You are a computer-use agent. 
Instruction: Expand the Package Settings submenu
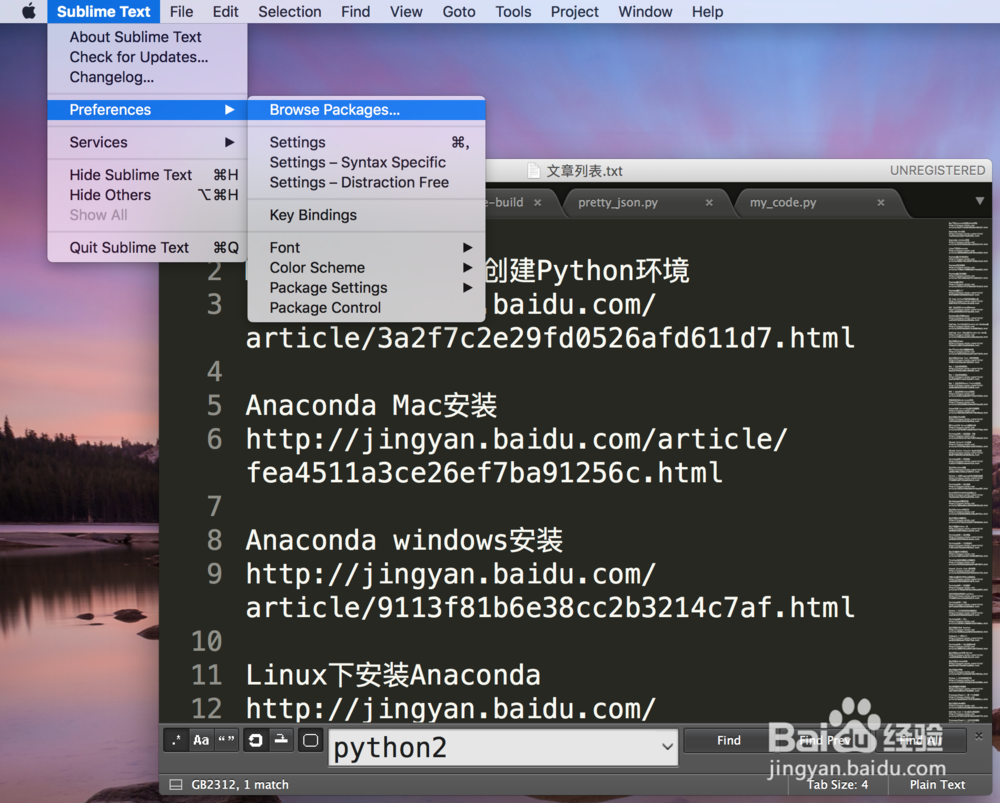[366, 288]
